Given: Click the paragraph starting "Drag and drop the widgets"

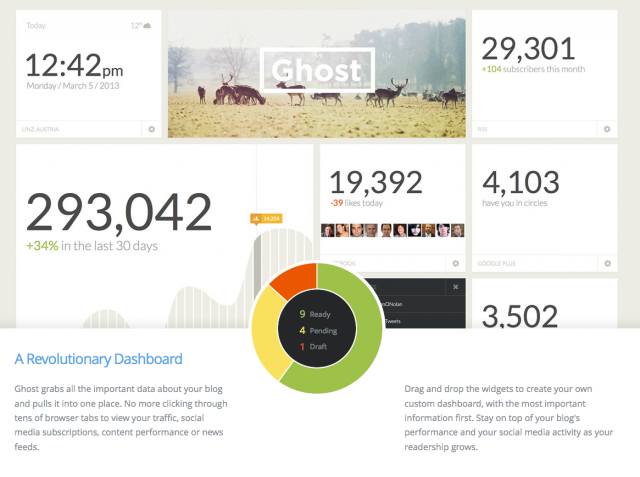Looking at the screenshot, I should [x=509, y=418].
